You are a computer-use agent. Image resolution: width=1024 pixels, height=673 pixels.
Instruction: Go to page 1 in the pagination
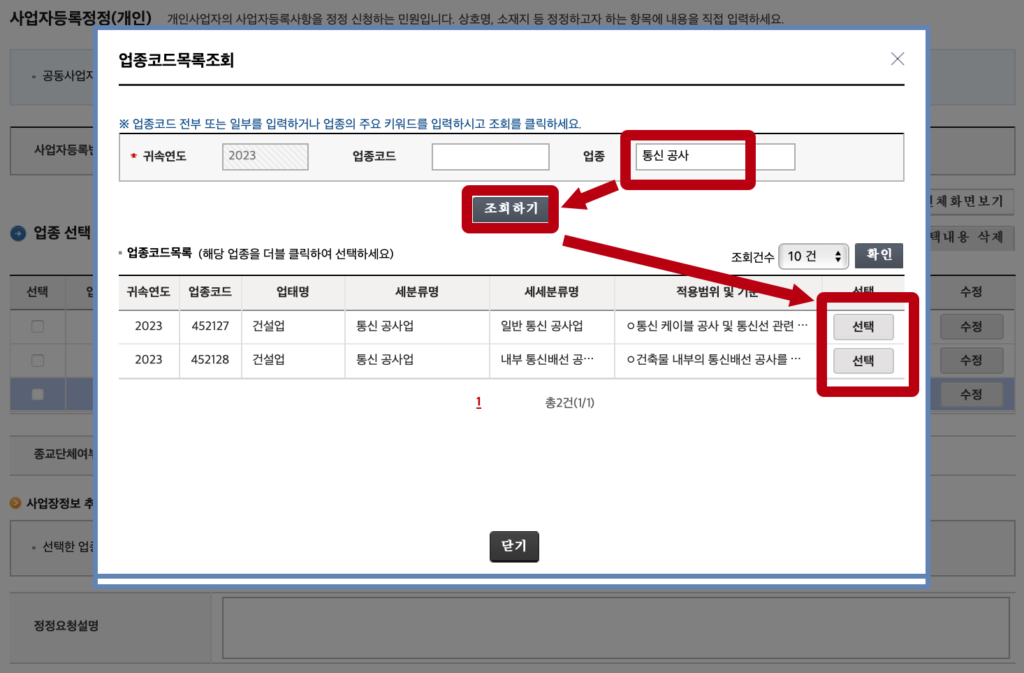pyautogui.click(x=479, y=403)
